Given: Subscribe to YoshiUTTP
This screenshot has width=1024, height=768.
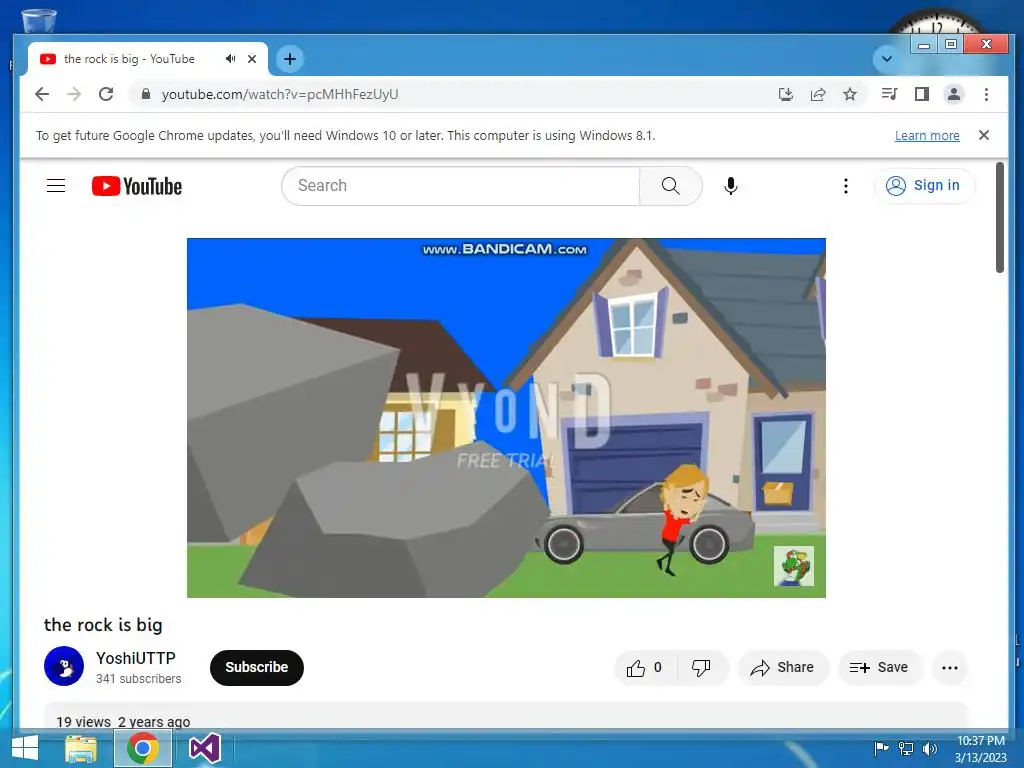Looking at the screenshot, I should point(257,667).
